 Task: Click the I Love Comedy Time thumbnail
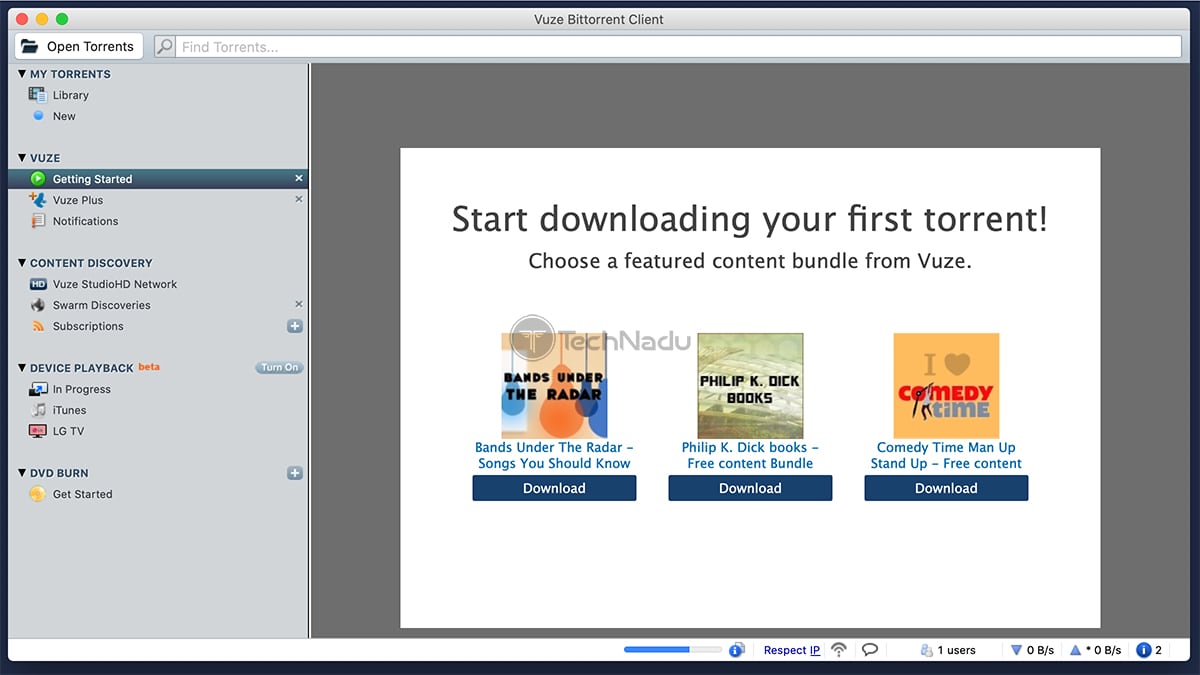(946, 385)
